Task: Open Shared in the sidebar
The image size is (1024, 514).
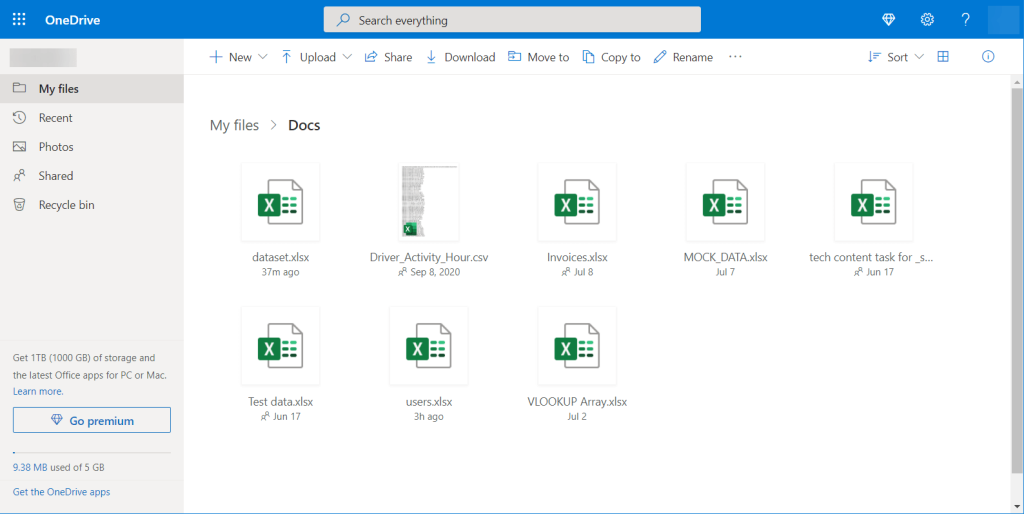Action: [91, 176]
